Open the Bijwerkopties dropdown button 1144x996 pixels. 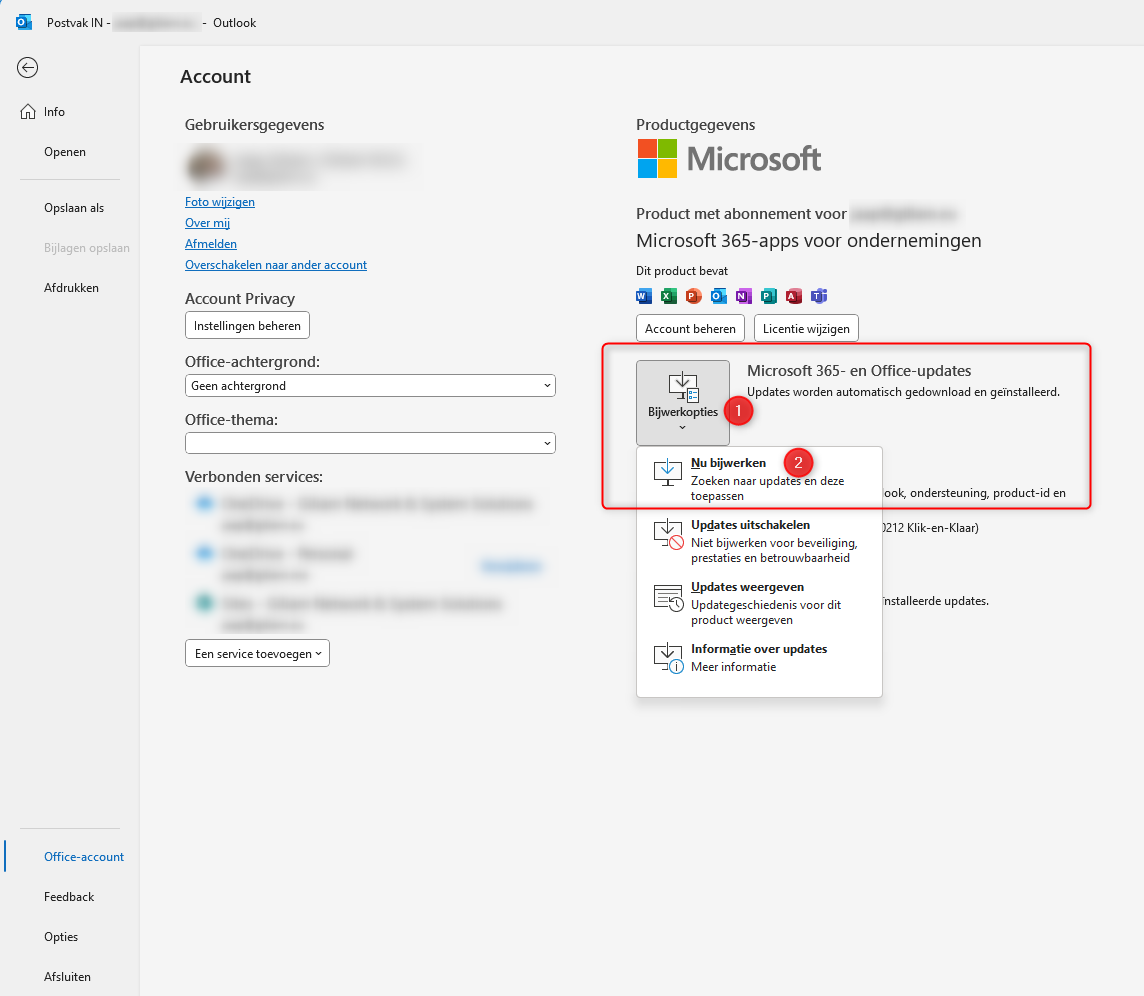(683, 403)
